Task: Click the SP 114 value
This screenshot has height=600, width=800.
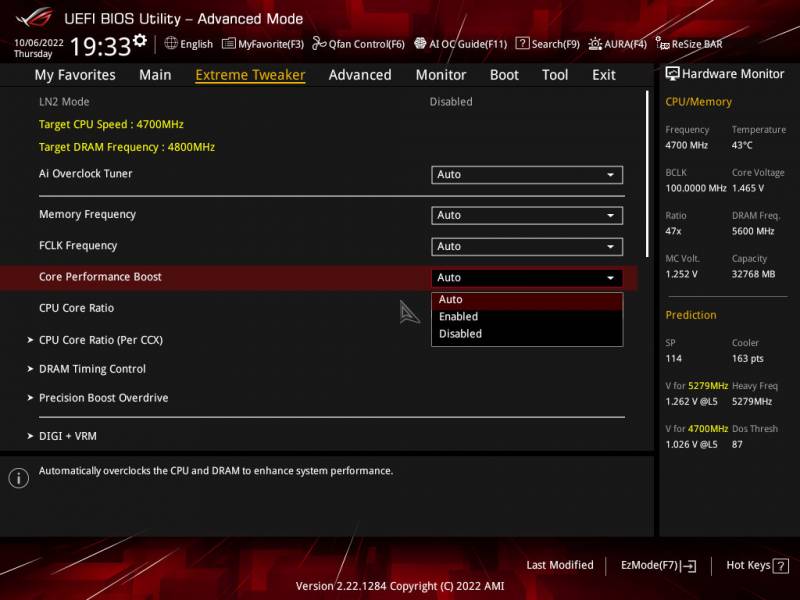Action: point(673,359)
